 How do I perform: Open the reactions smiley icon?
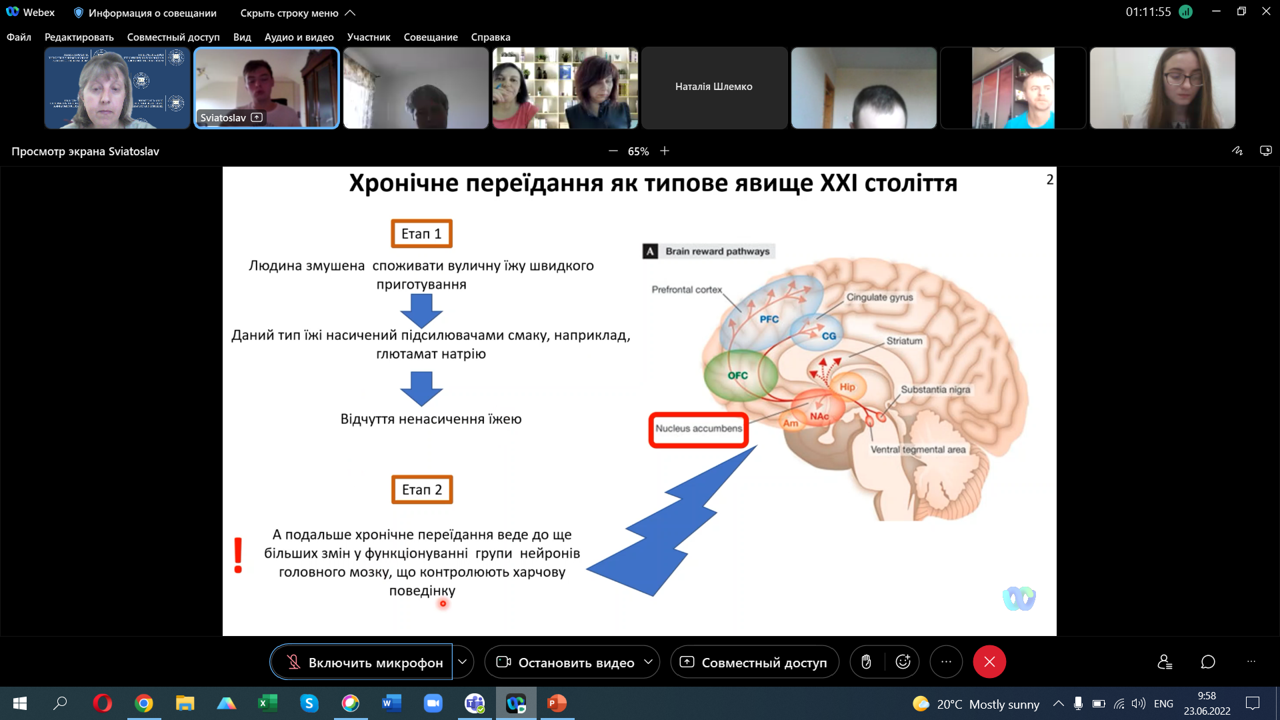point(903,662)
